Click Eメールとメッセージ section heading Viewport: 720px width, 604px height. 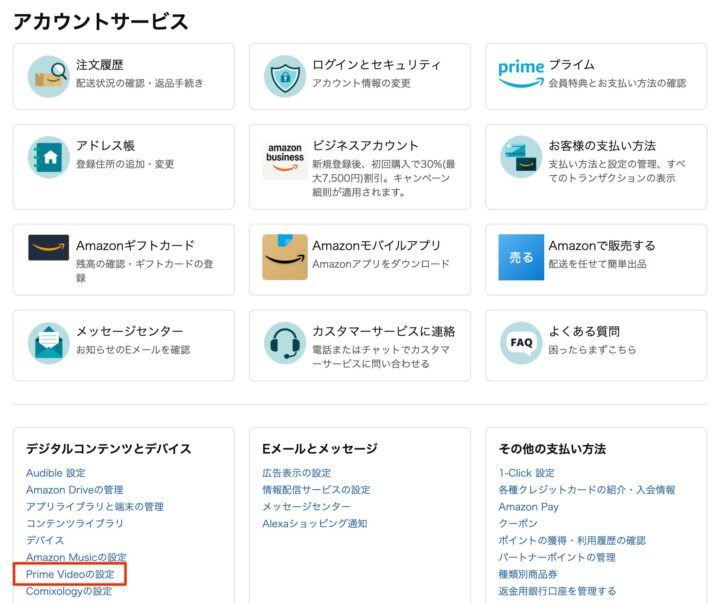point(320,448)
